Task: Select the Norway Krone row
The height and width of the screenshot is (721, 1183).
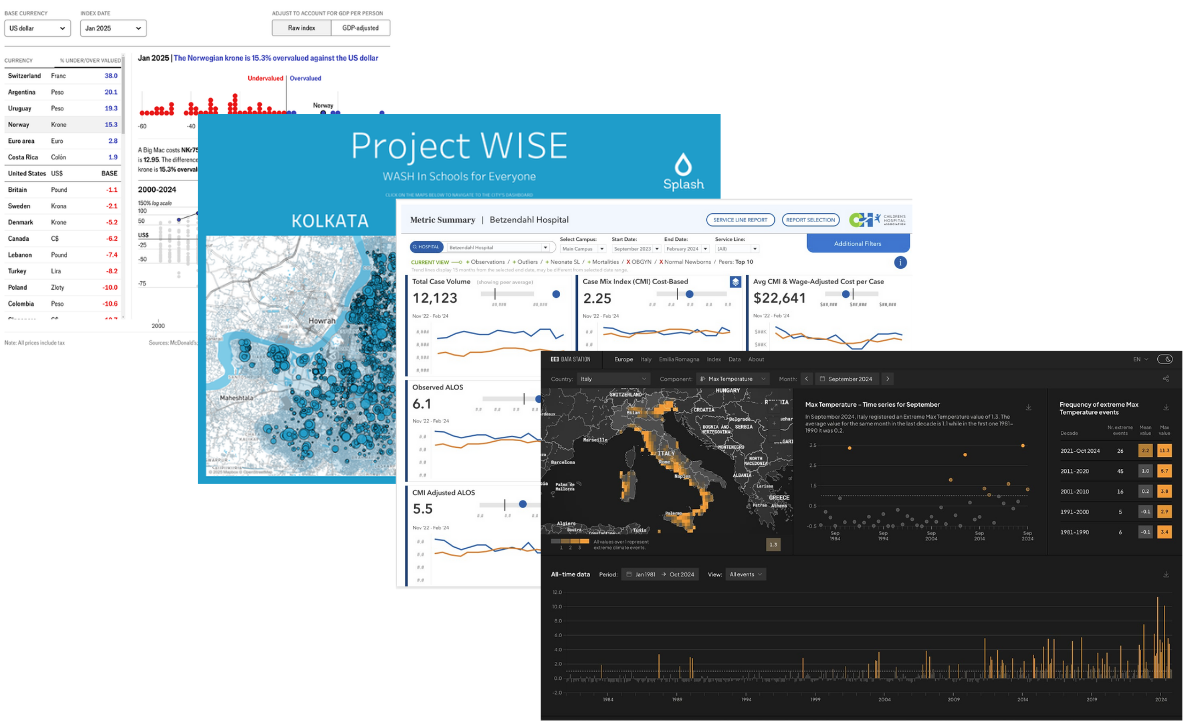Action: pyautogui.click(x=63, y=124)
